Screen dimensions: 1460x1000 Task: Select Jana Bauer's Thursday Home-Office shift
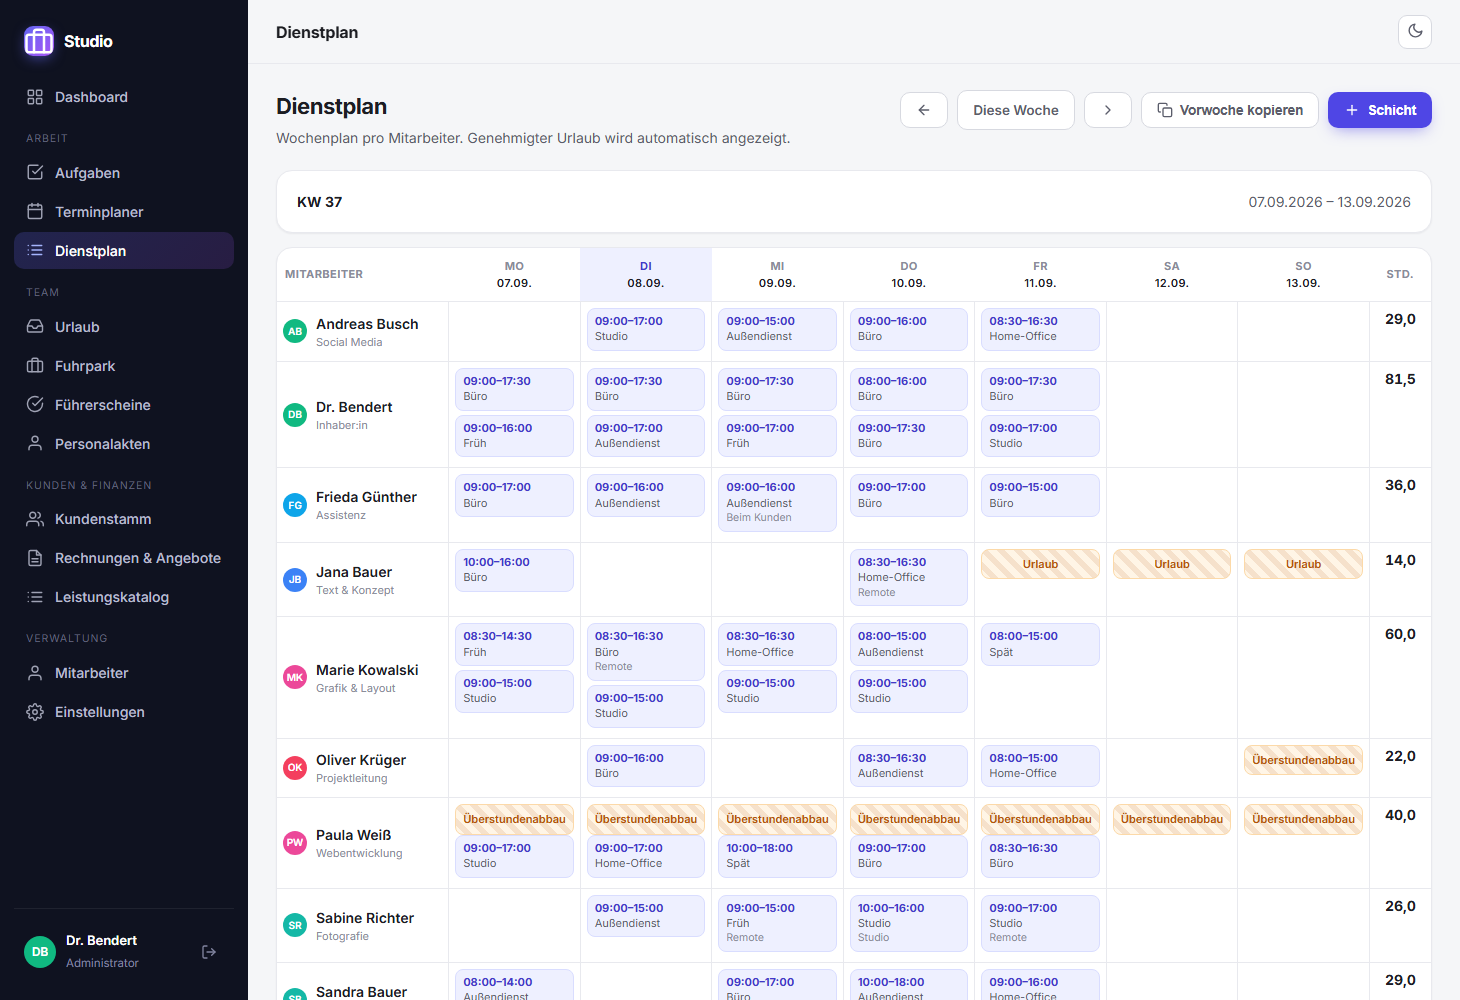(909, 577)
